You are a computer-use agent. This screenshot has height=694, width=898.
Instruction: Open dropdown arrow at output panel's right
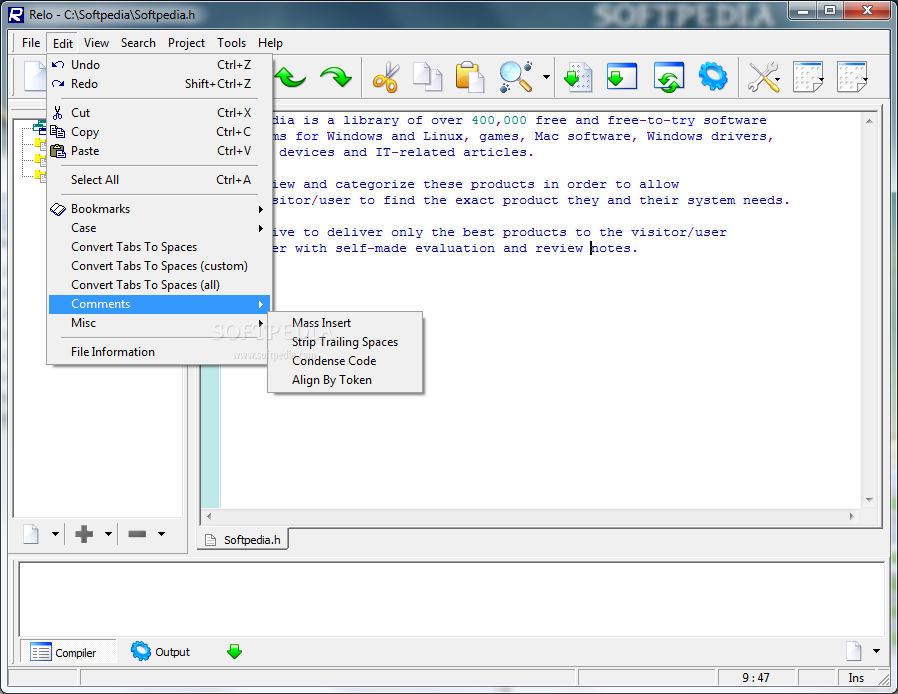876,651
